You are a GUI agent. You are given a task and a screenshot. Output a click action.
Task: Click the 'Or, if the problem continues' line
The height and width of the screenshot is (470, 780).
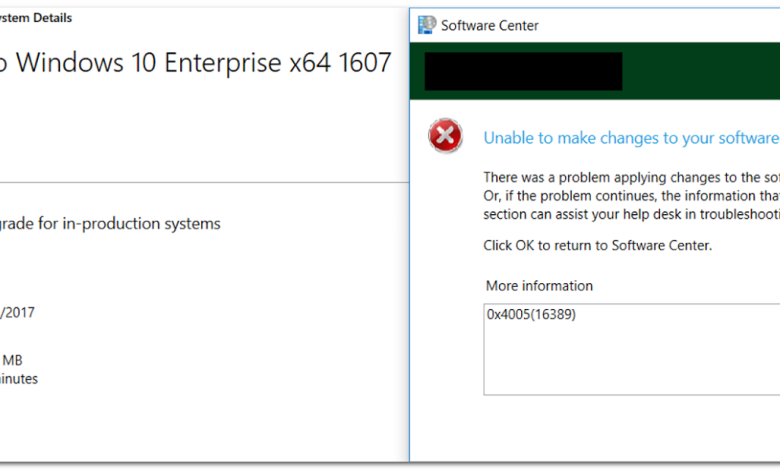[x=630, y=195]
